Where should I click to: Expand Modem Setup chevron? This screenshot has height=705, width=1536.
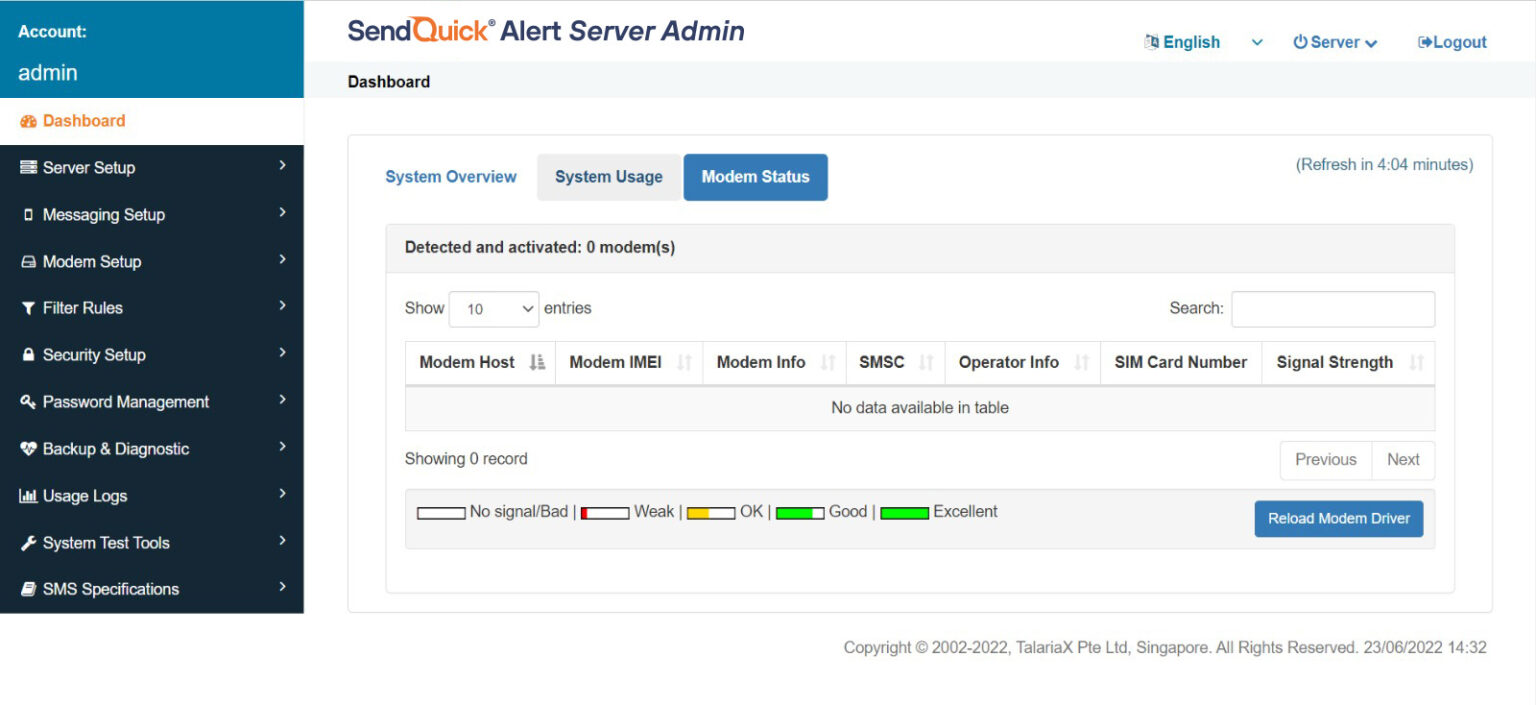coord(283,259)
